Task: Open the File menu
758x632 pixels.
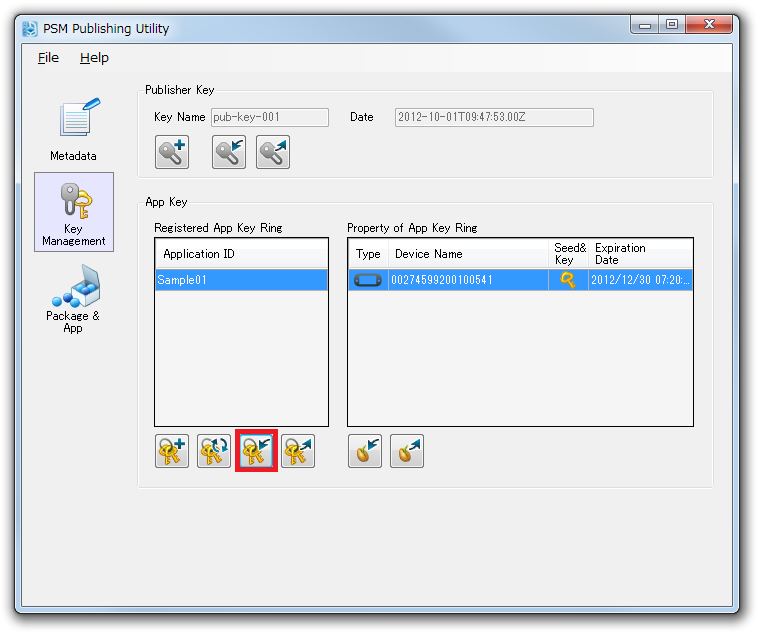Action: coord(48,58)
